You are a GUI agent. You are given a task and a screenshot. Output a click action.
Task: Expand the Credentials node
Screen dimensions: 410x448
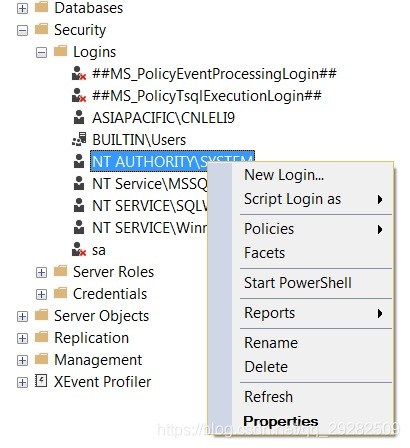pyautogui.click(x=41, y=295)
